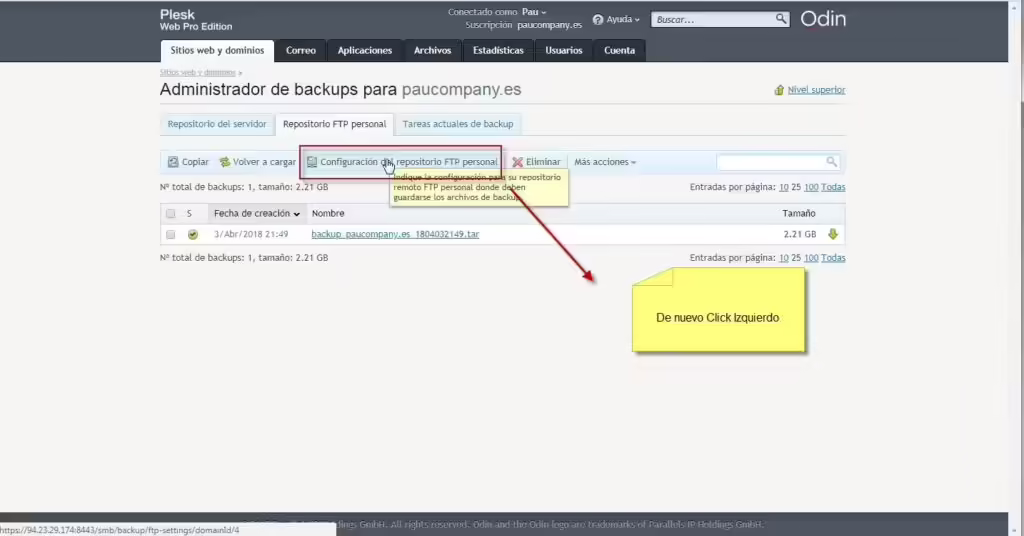
Task: Click the Ayuda question mark icon
Action: pyautogui.click(x=598, y=20)
